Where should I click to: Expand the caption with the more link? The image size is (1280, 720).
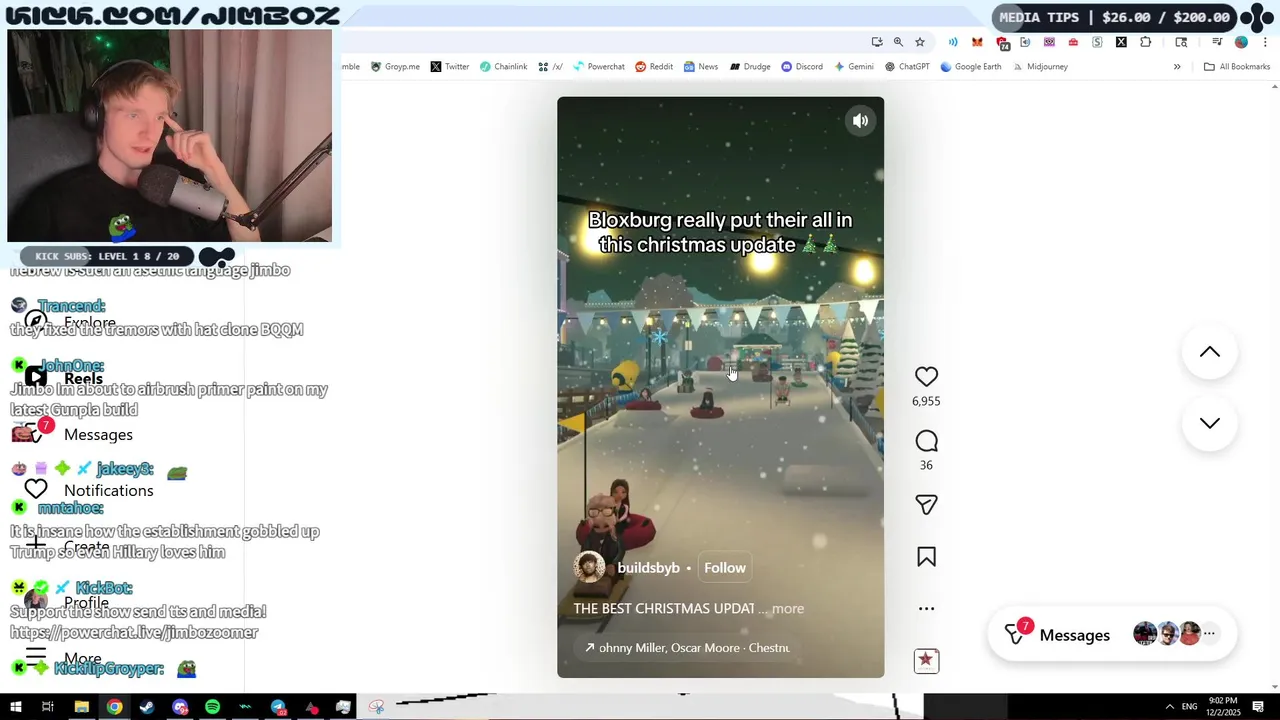[x=788, y=608]
